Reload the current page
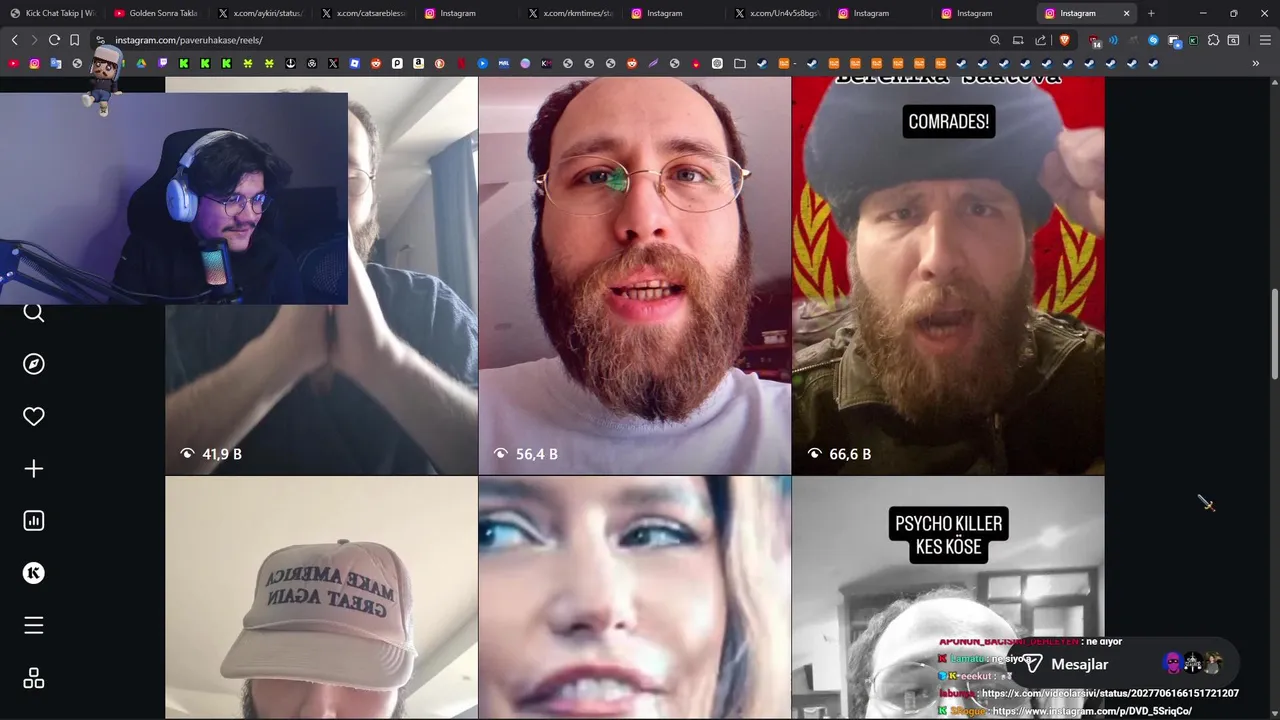 pyautogui.click(x=54, y=40)
